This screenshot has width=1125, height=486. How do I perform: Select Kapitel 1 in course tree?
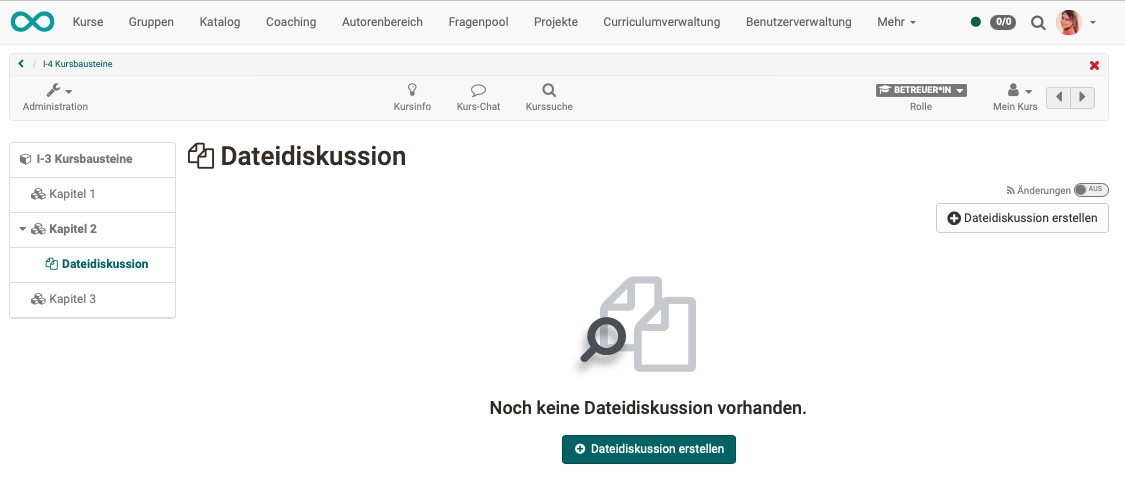coord(93,195)
